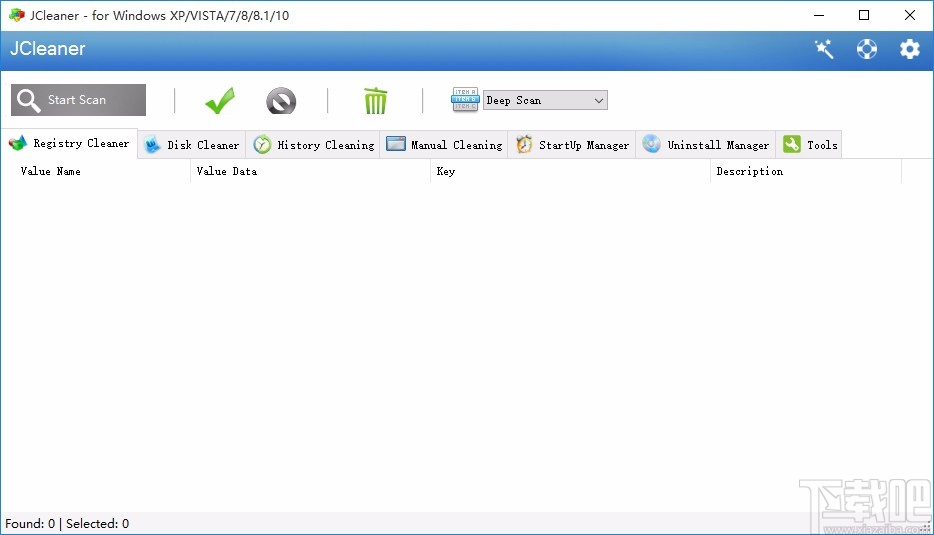The image size is (934, 535).
Task: Switch to the StartUp Manager tab
Action: tap(572, 145)
